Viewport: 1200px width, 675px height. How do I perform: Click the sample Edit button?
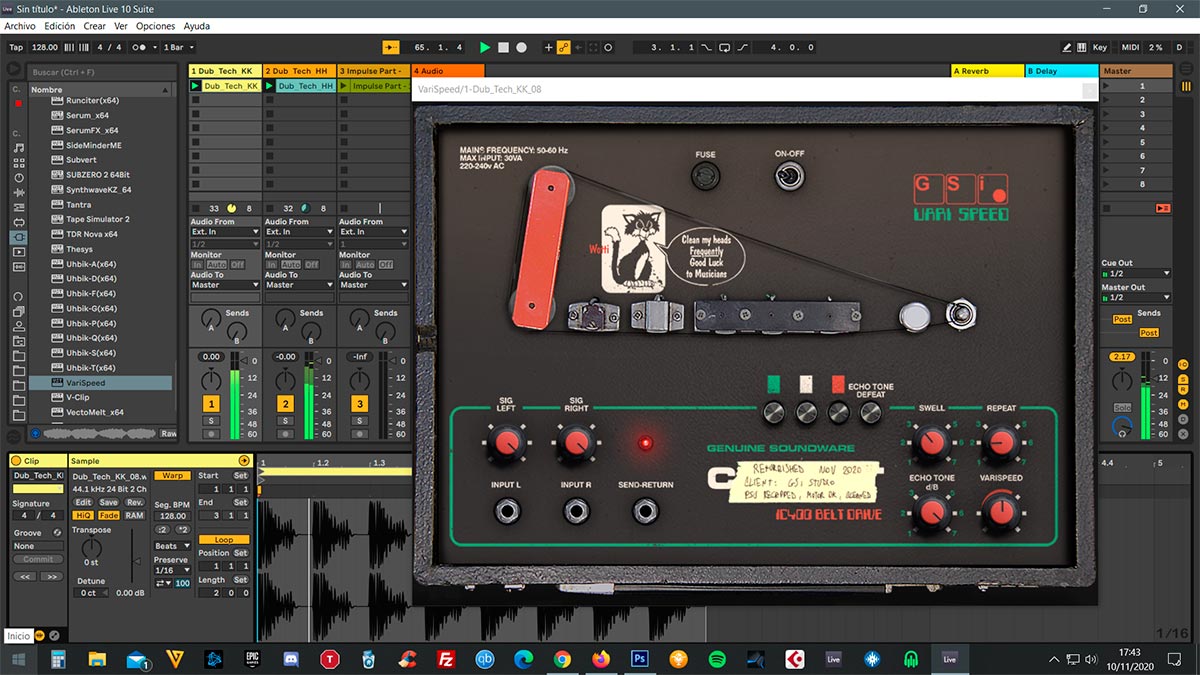(83, 502)
